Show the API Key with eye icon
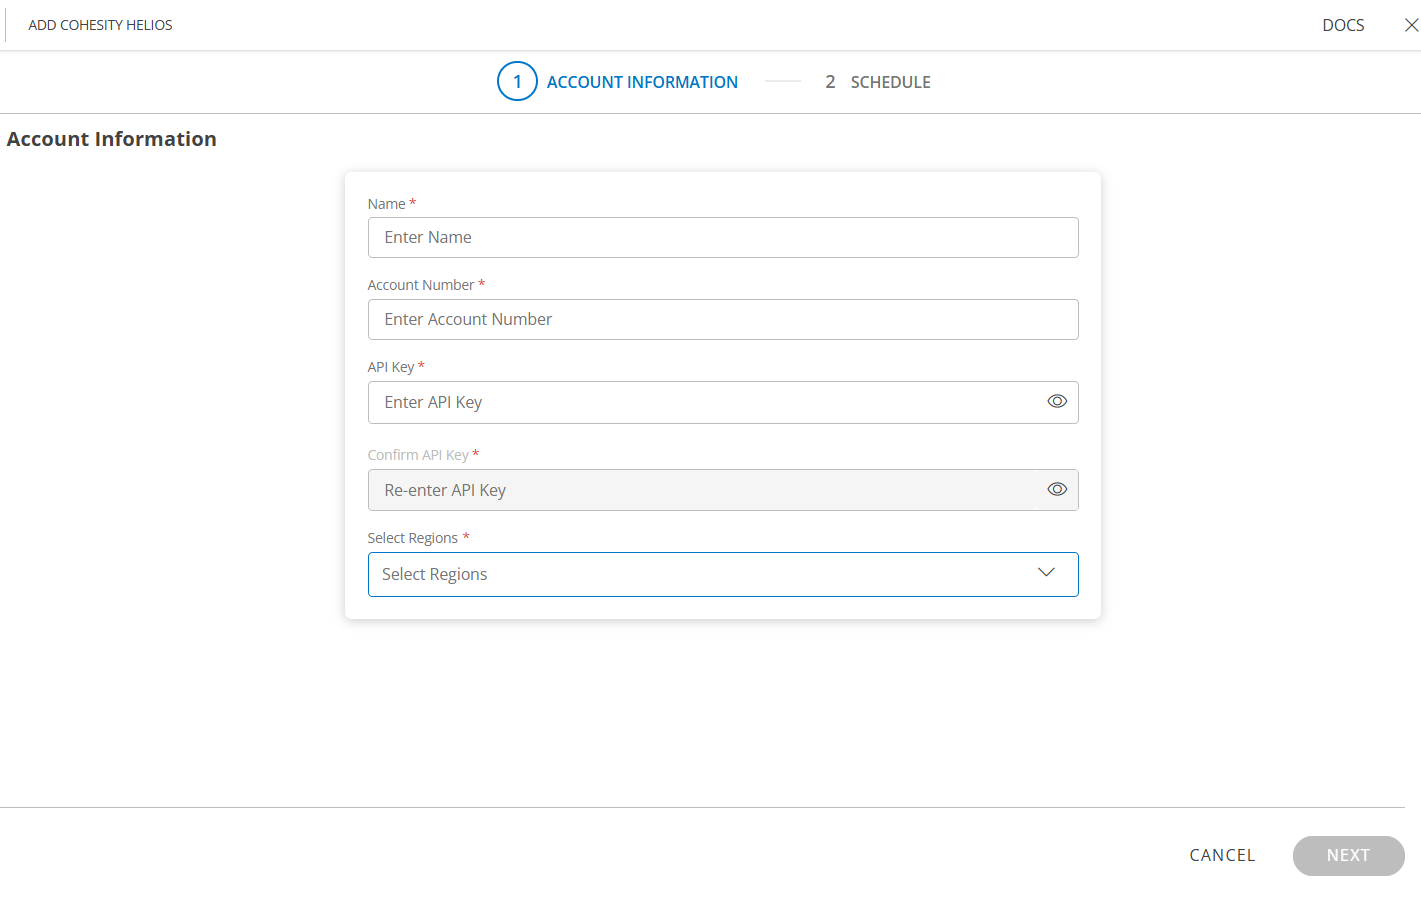 click(1057, 401)
